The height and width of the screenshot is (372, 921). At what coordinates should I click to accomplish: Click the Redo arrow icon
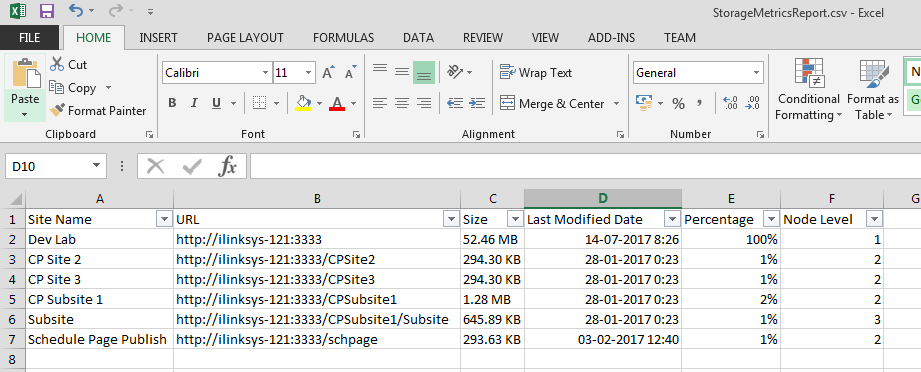[x=116, y=10]
